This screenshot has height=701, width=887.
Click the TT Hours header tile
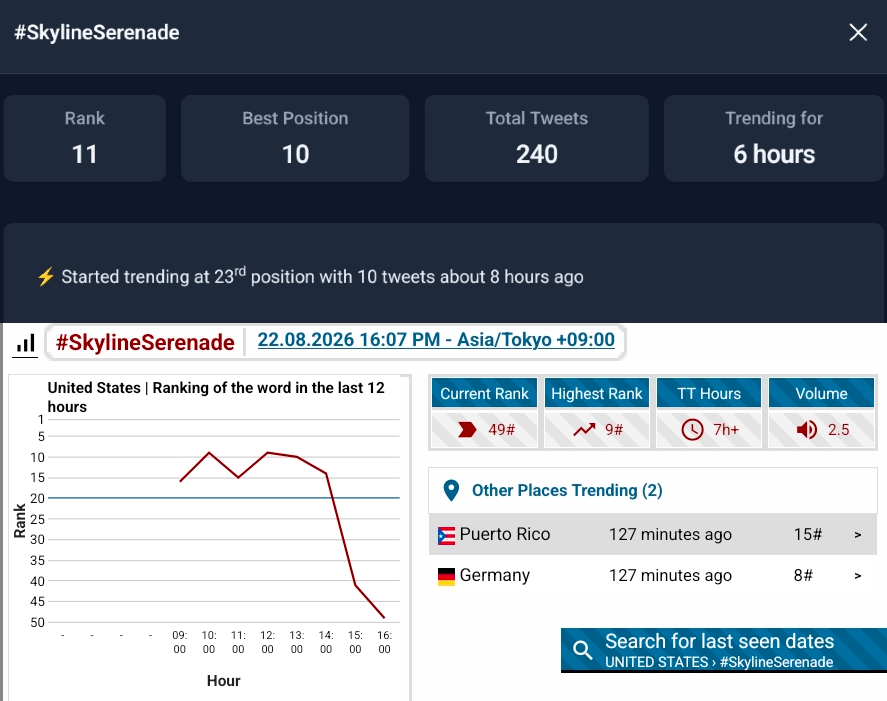tap(709, 393)
